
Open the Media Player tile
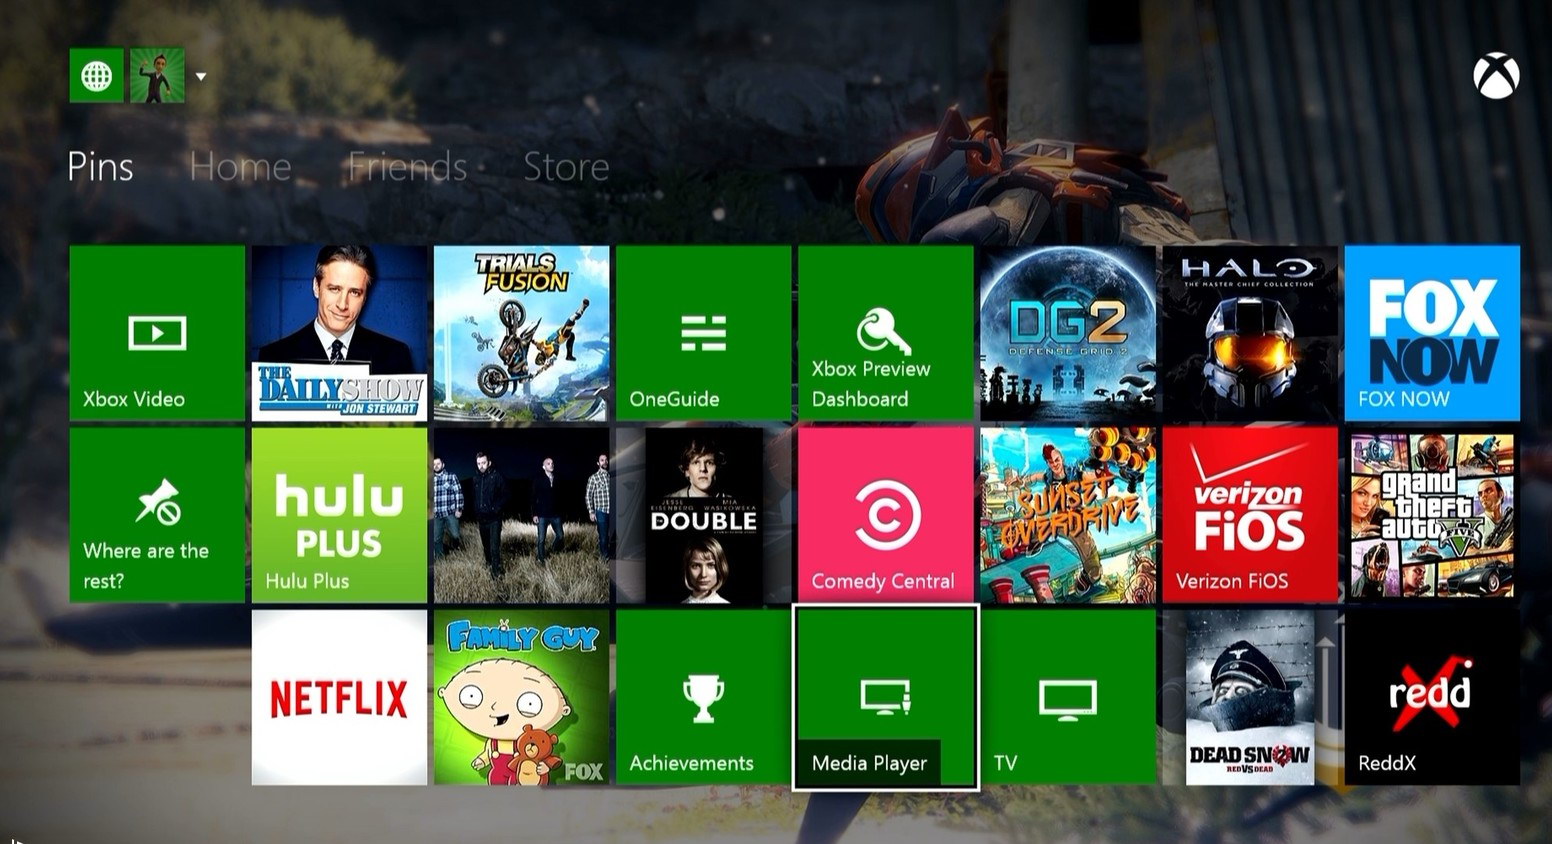click(885, 697)
